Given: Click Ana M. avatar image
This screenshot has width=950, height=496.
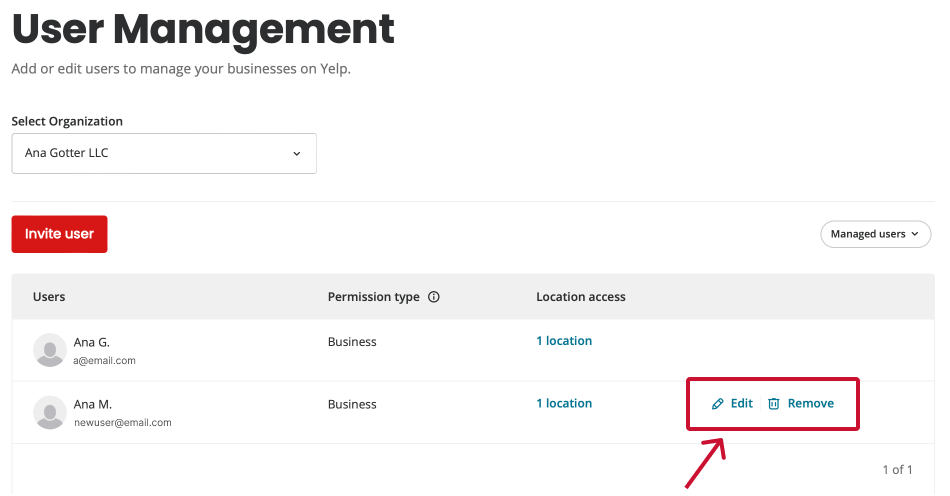Looking at the screenshot, I should (50, 412).
